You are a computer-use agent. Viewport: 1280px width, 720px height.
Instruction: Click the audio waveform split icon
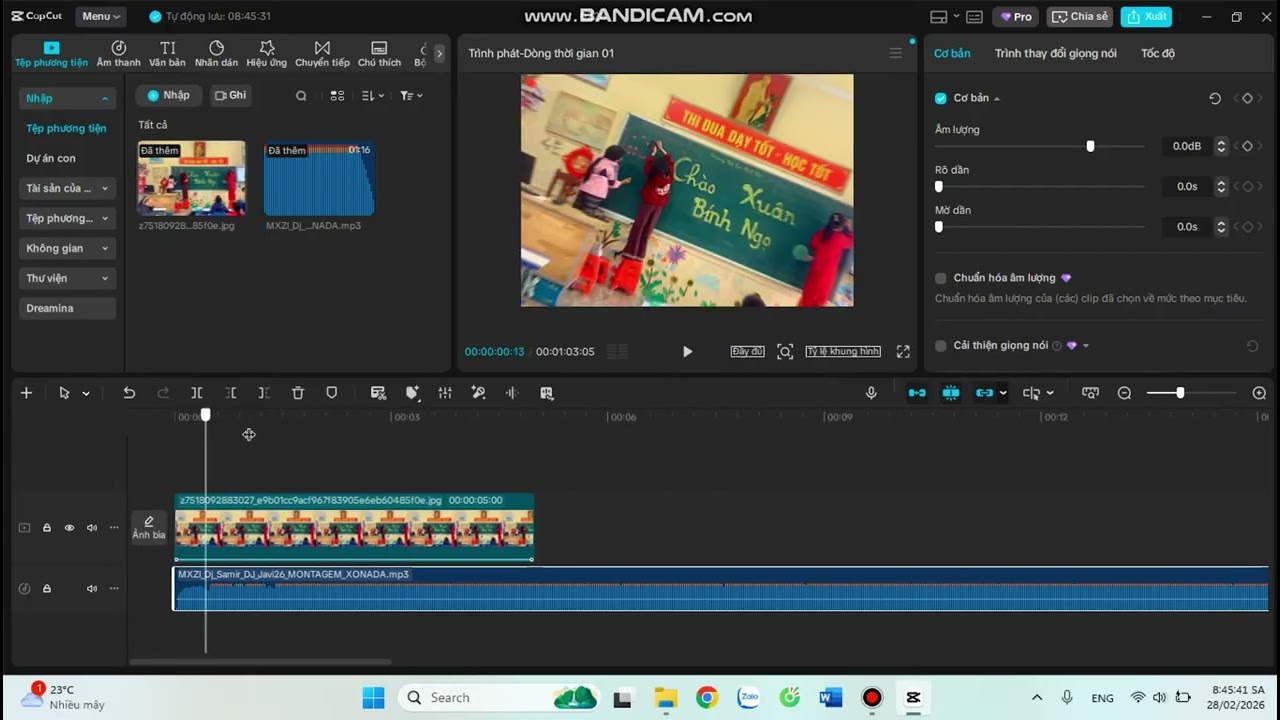point(512,393)
